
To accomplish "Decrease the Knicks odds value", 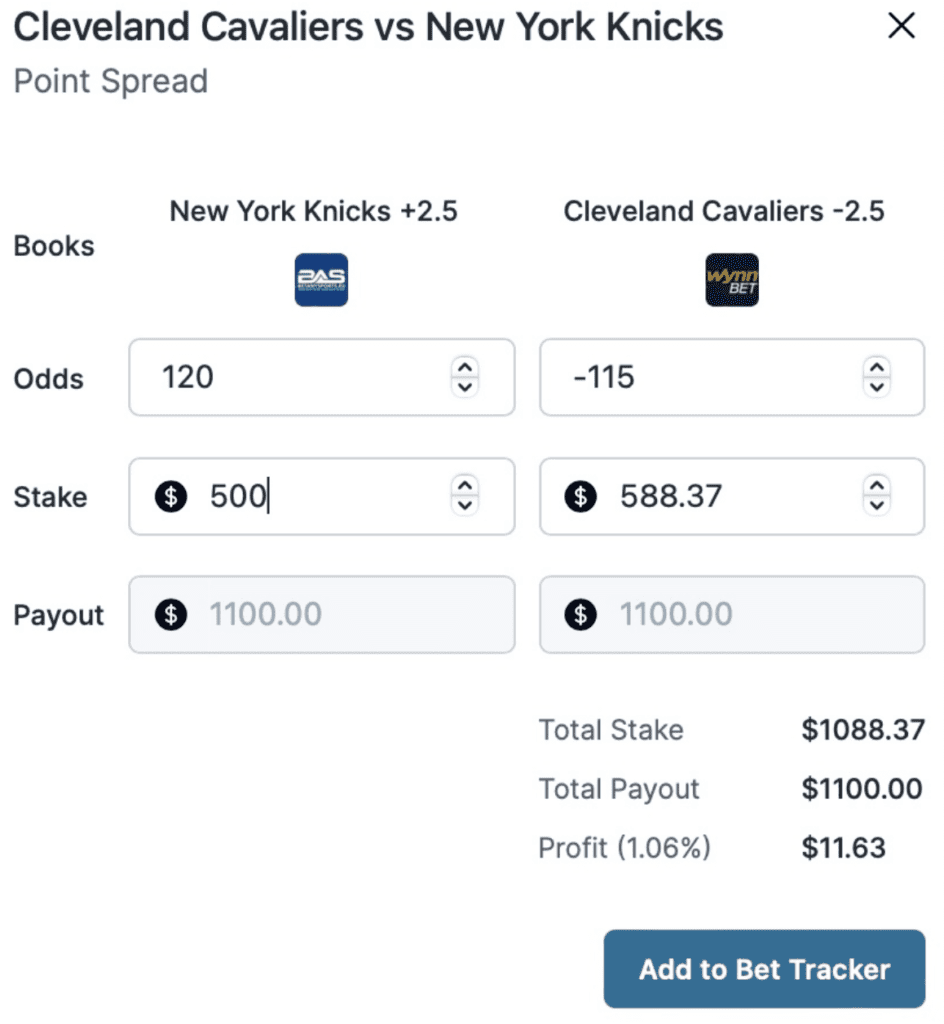I will point(465,387).
